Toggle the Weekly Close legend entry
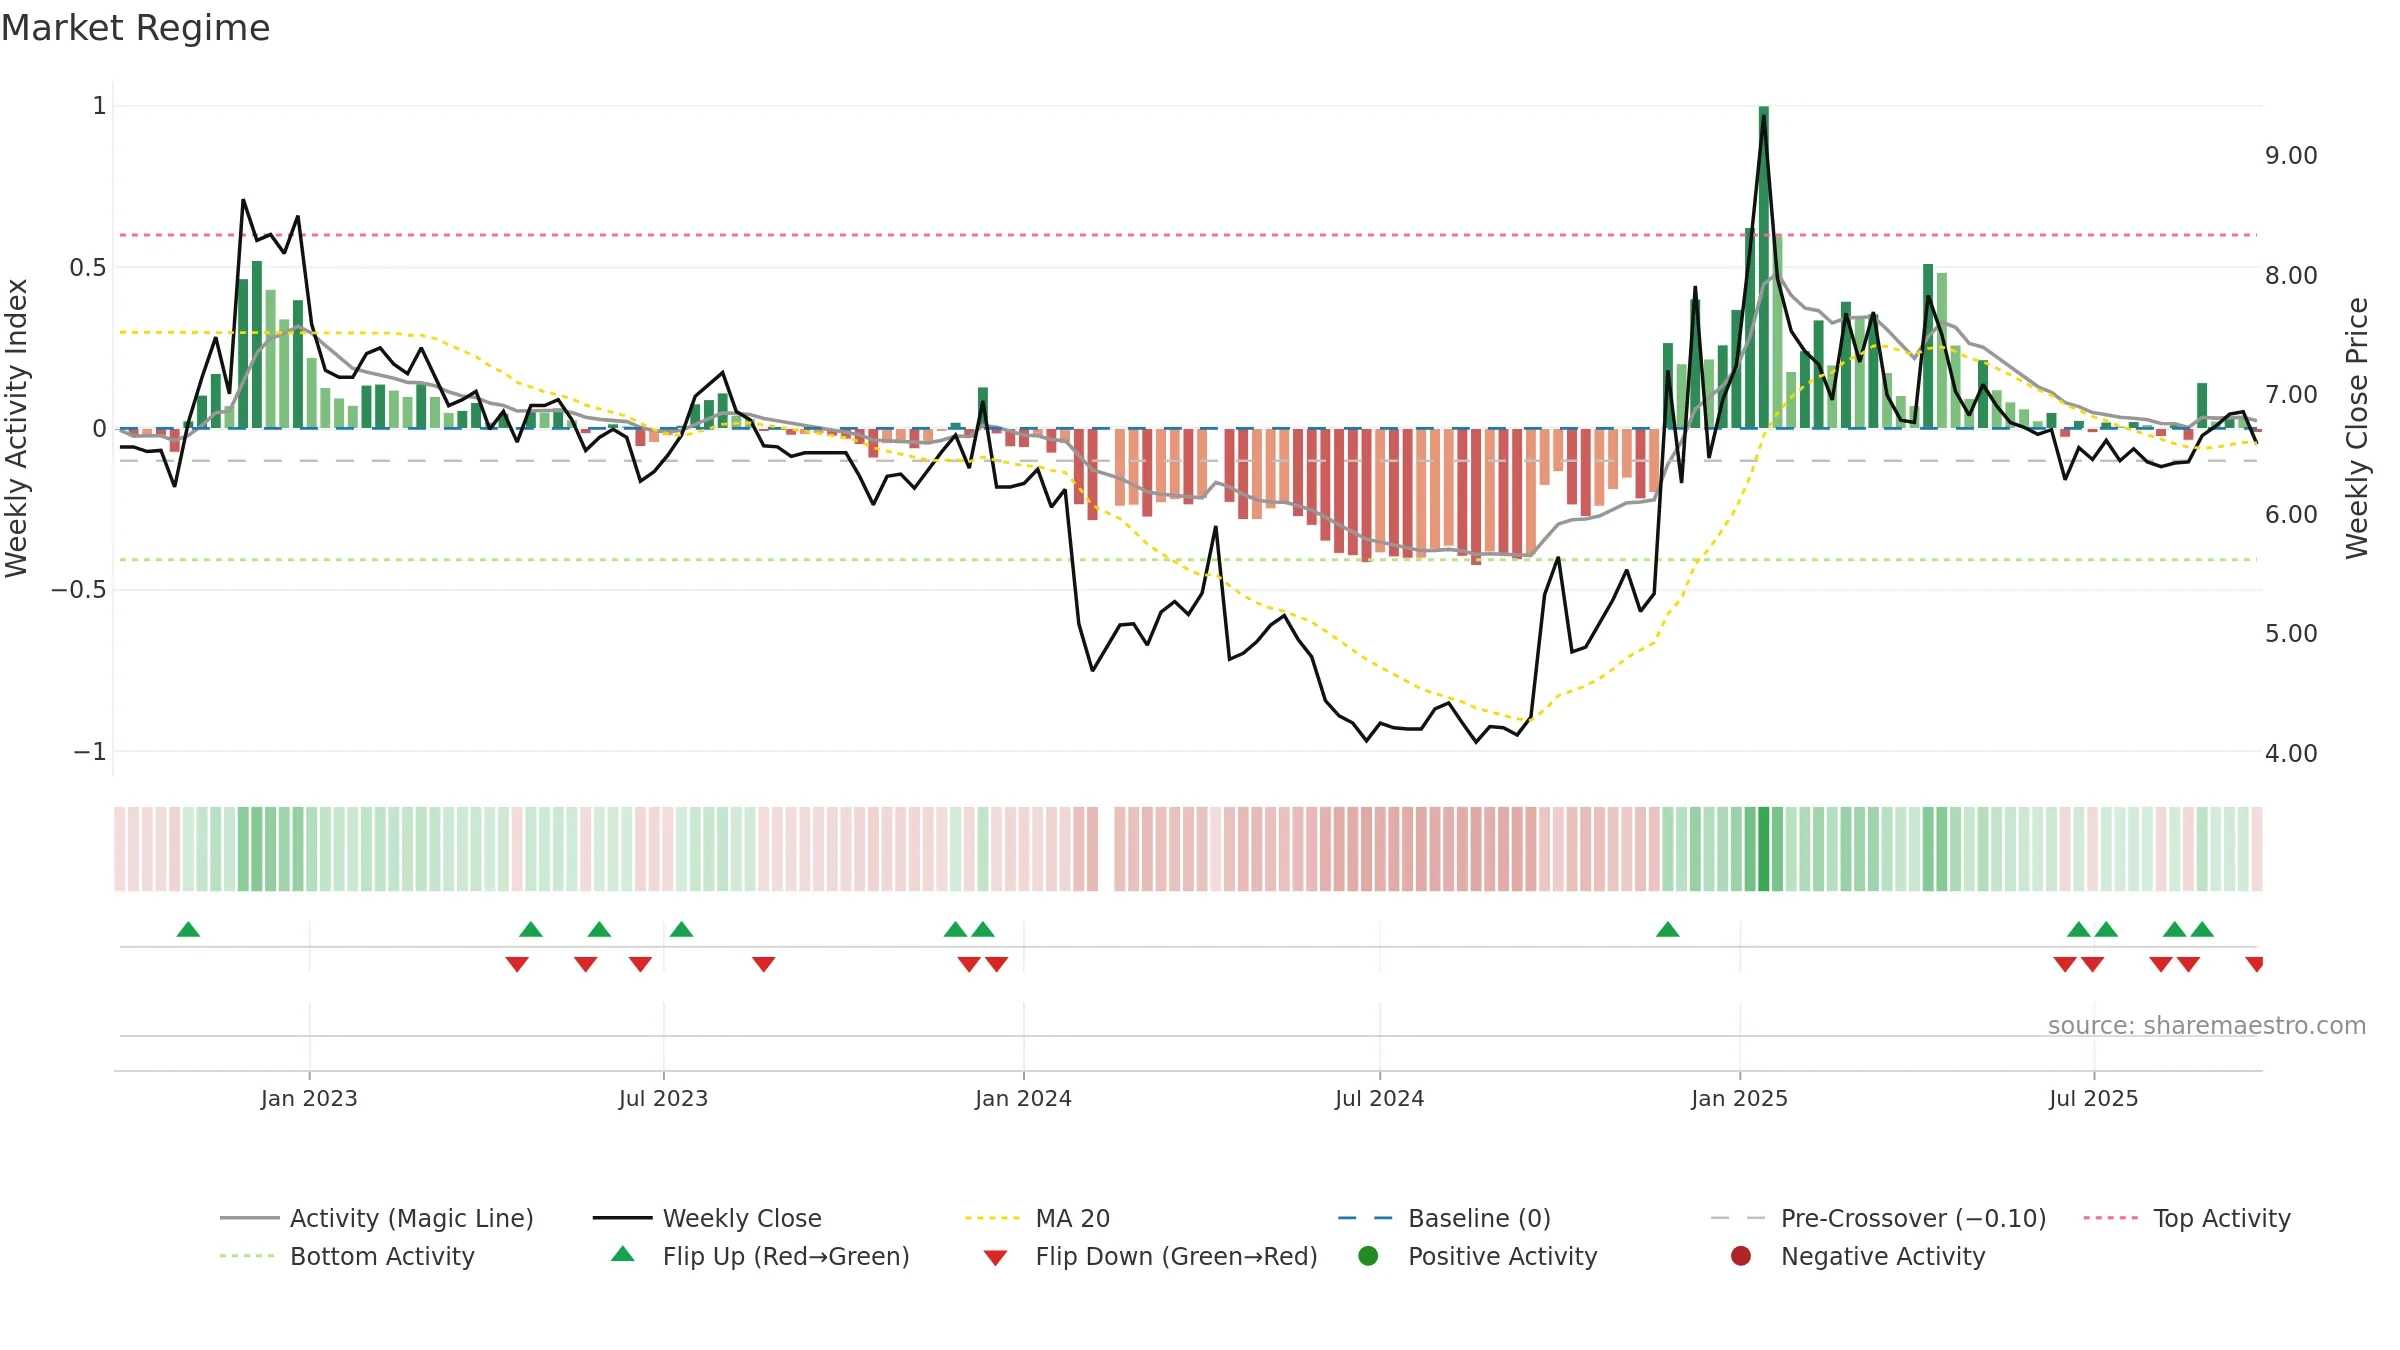The width and height of the screenshot is (2400, 1350). (x=707, y=1218)
